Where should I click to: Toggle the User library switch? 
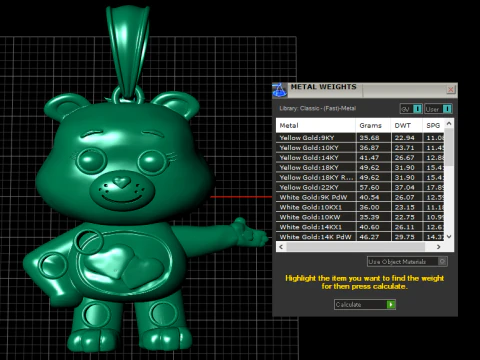pos(438,109)
